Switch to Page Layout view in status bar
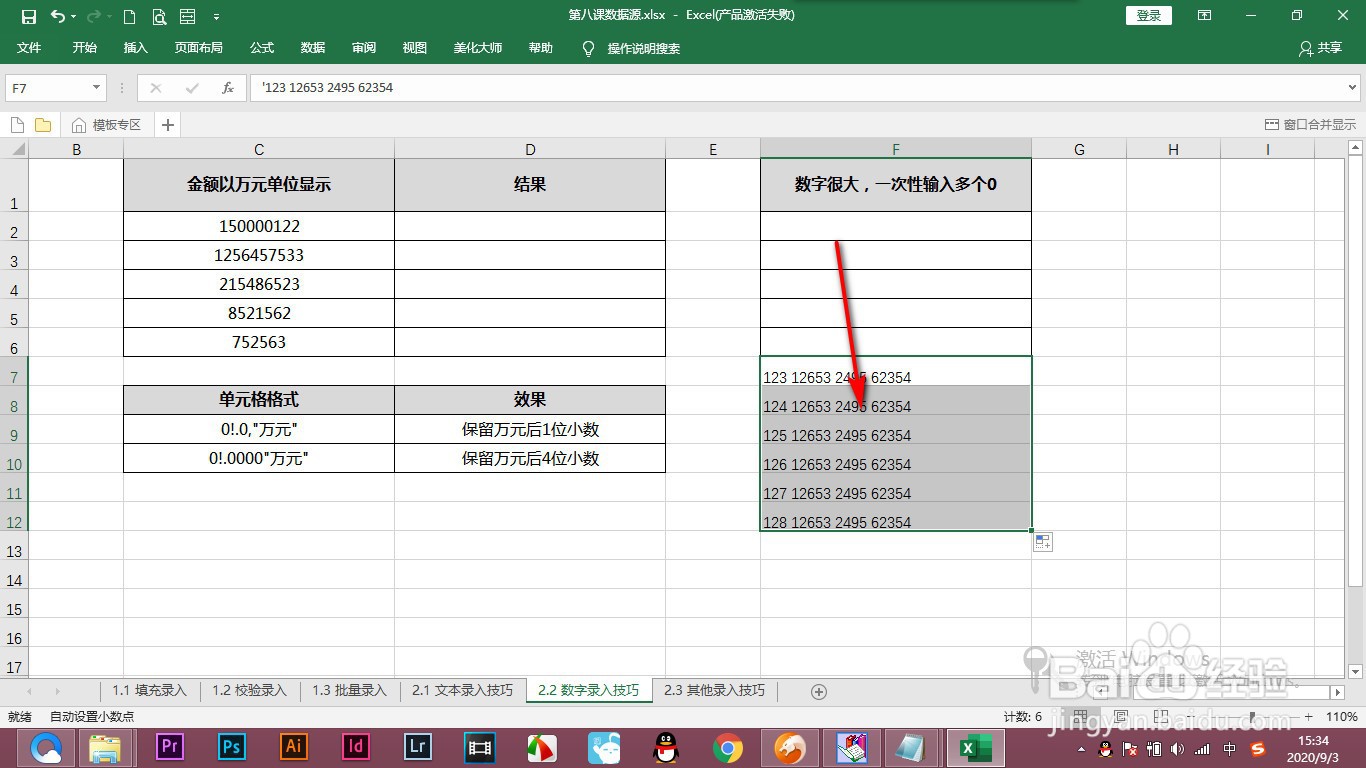 point(1119,716)
